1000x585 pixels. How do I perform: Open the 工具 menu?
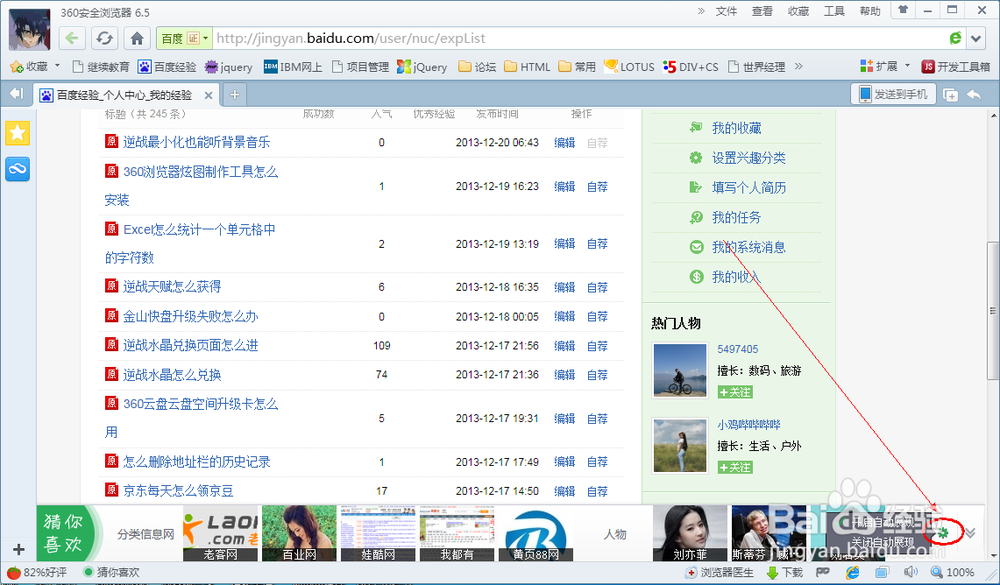[x=834, y=11]
